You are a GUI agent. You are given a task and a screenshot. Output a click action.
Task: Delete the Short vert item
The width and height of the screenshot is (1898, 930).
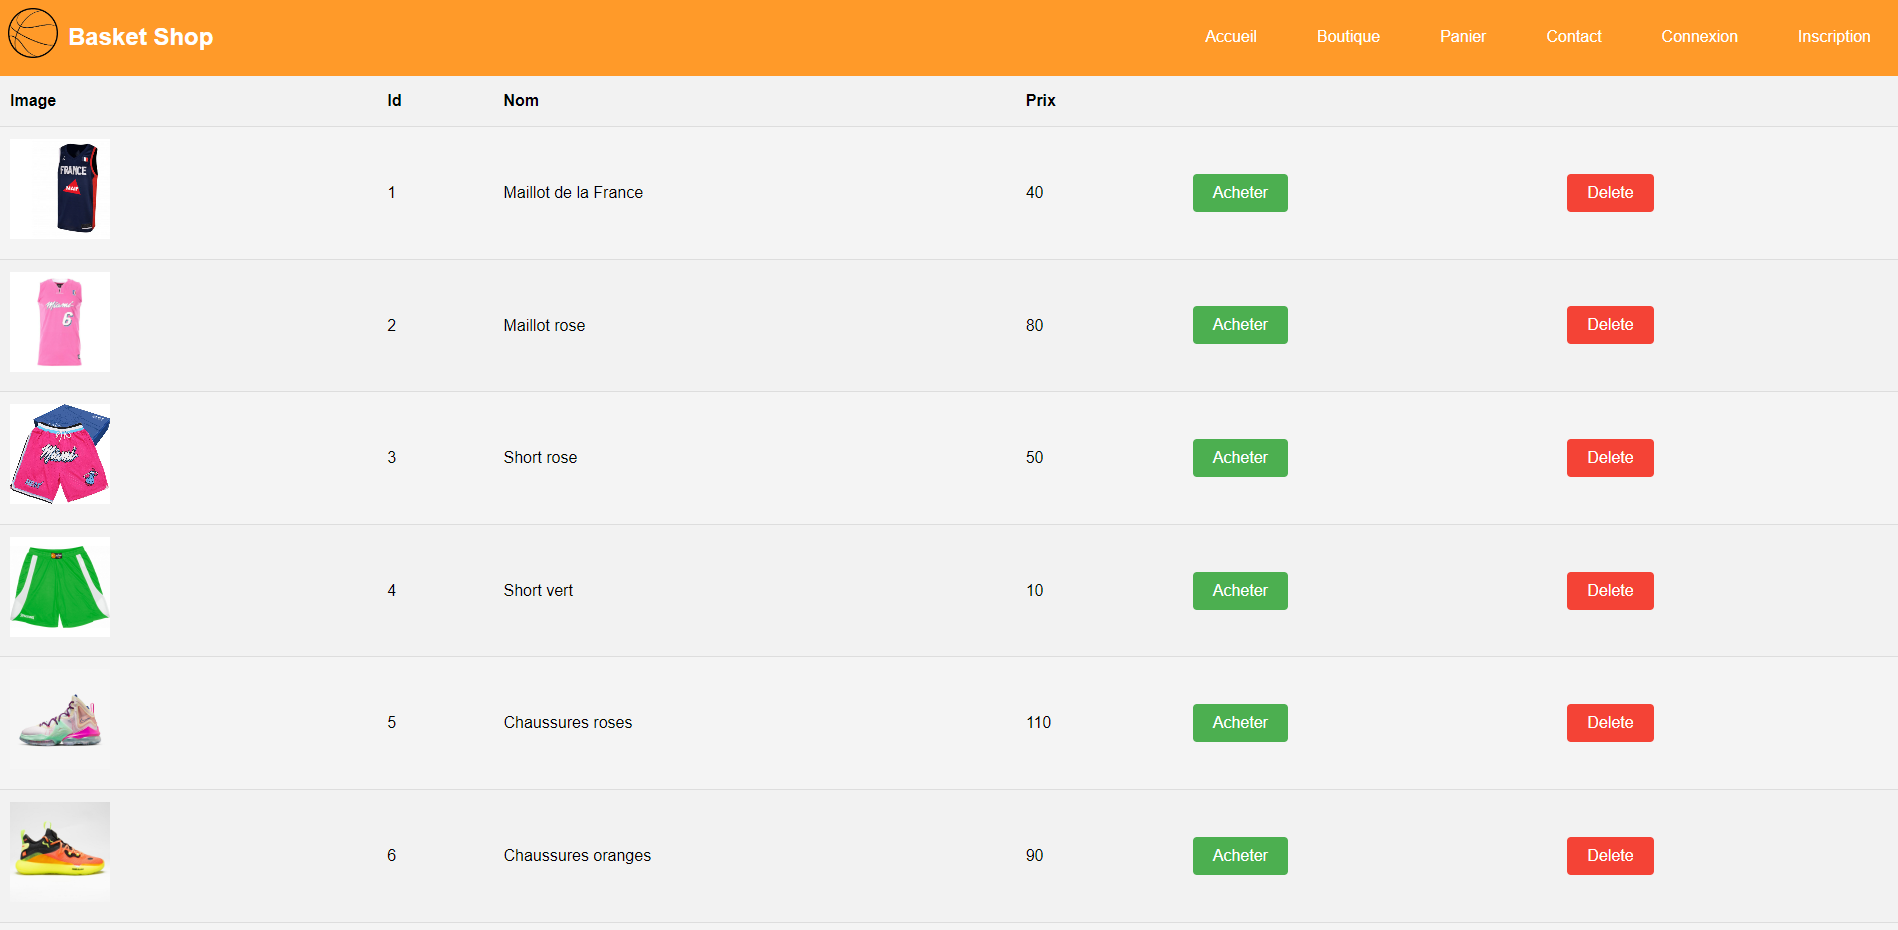(x=1610, y=591)
